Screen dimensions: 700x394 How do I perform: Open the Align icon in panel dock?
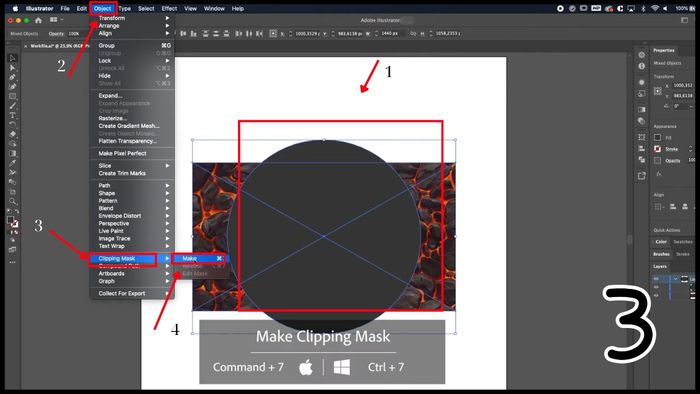pyautogui.click(x=642, y=148)
